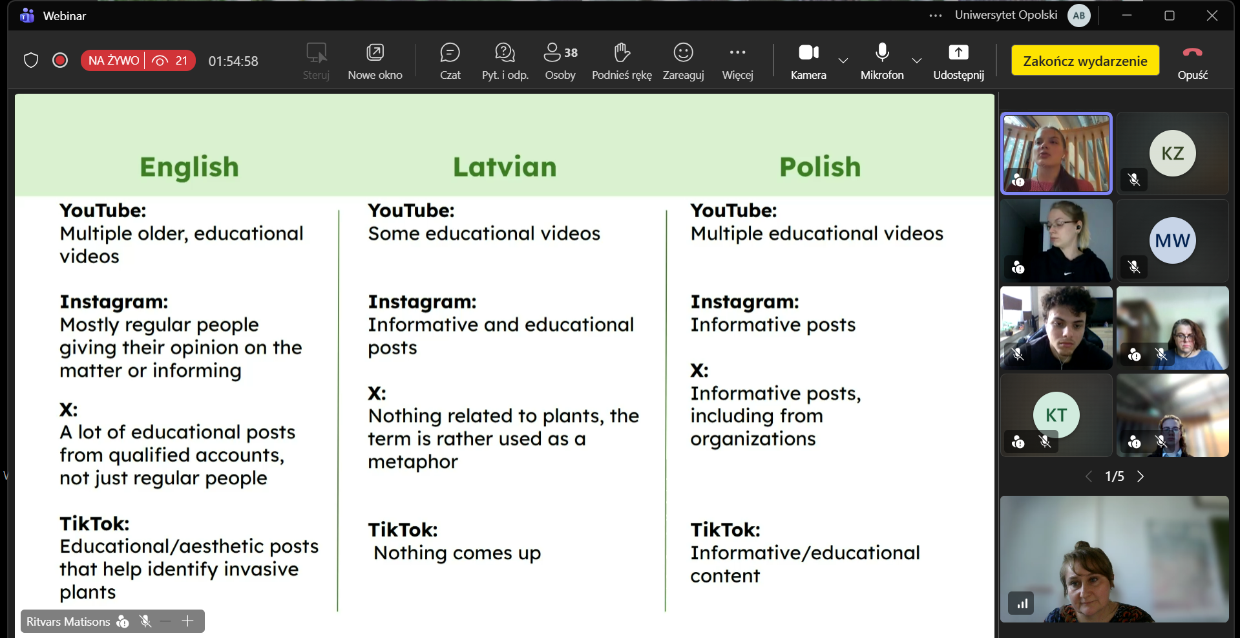Click the Webinar window title
Viewport: 1240px width, 638px height.
(64, 15)
